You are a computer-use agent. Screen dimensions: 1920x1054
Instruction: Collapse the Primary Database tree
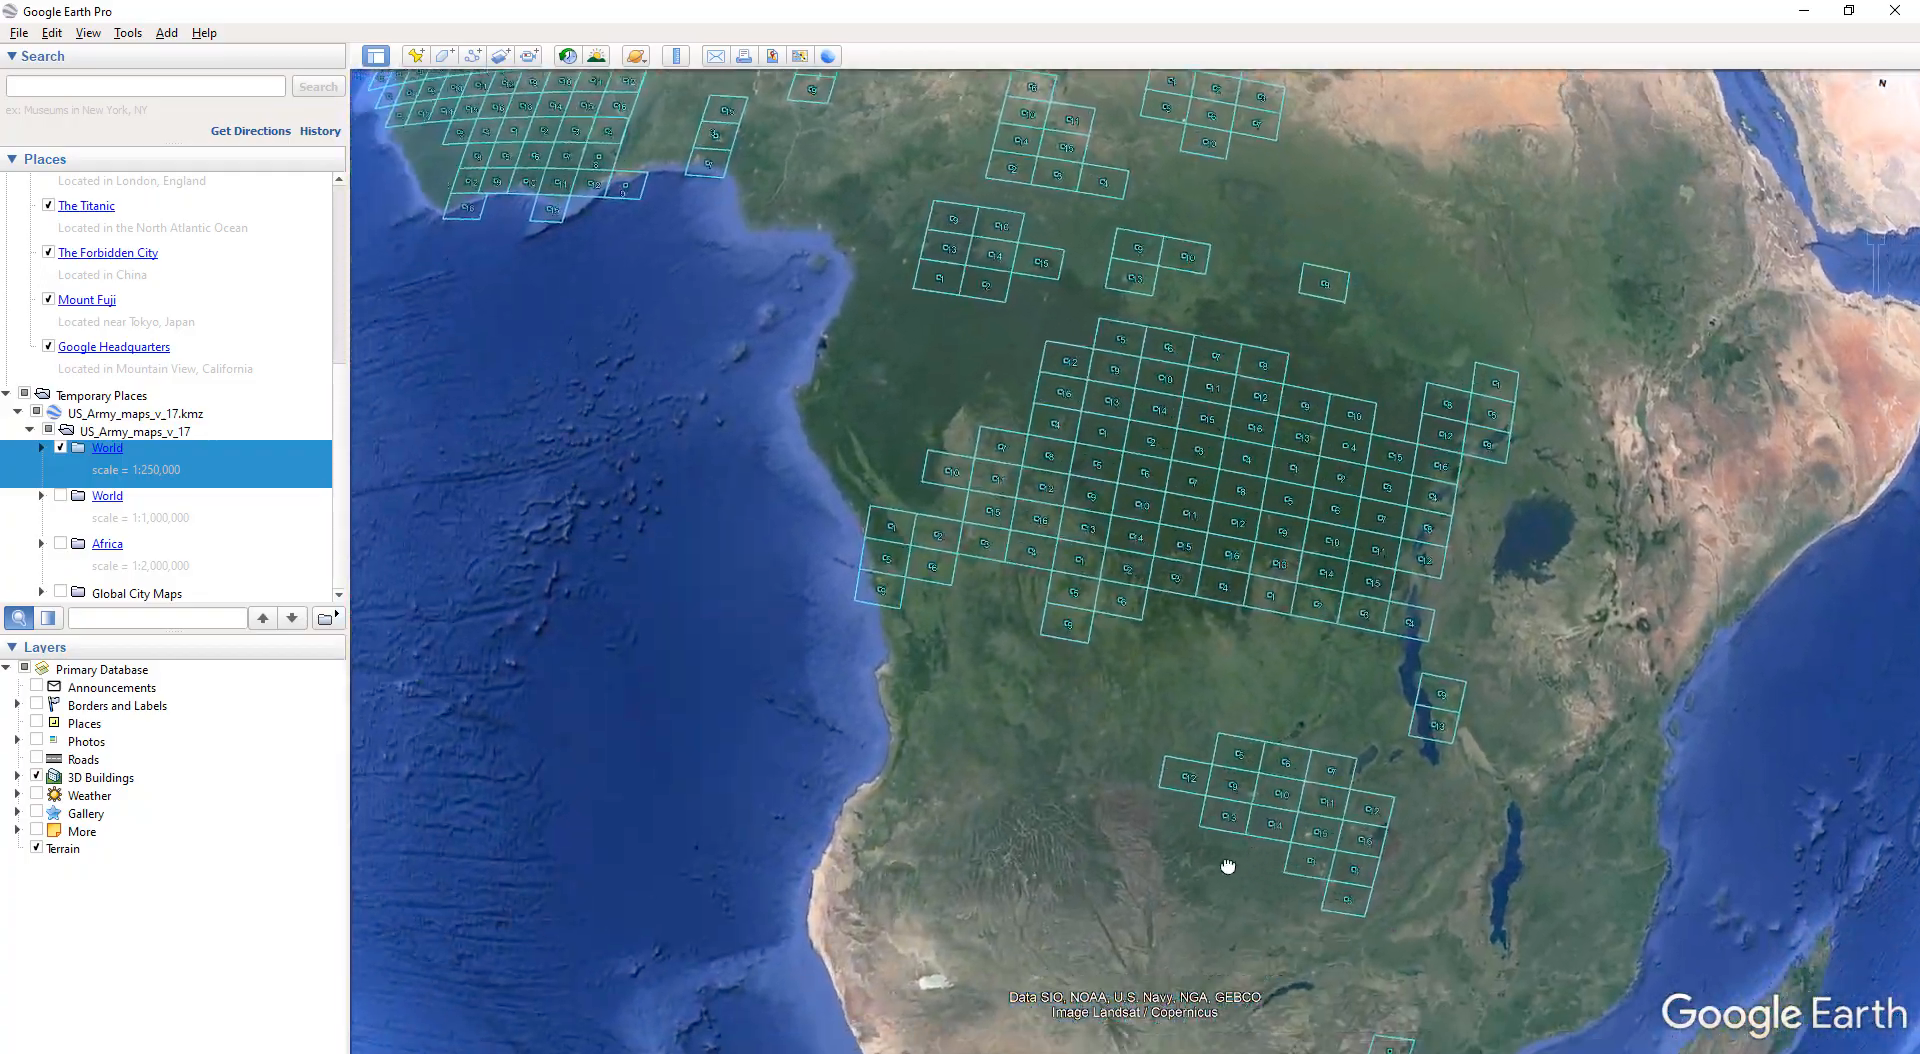tap(6, 667)
